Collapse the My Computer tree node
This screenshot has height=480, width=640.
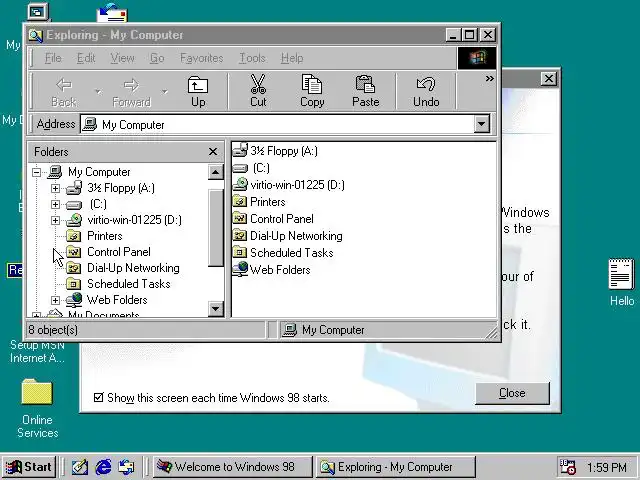(x=36, y=172)
